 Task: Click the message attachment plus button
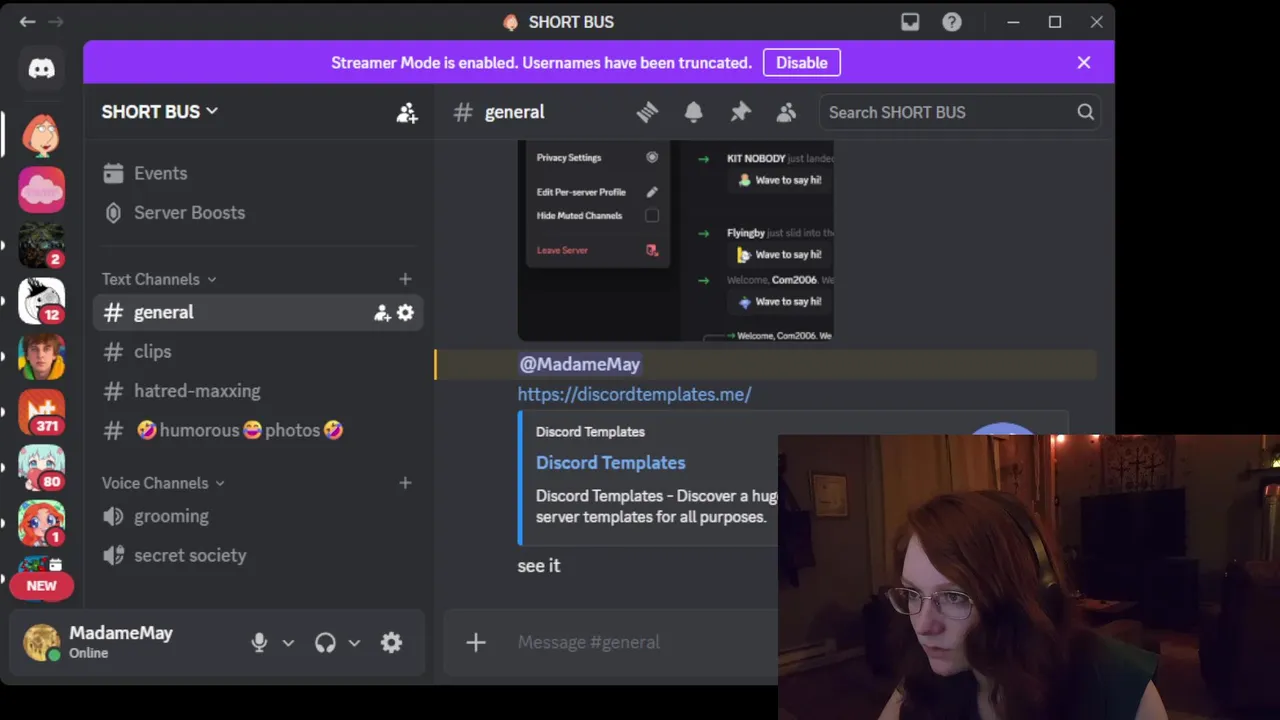coord(476,642)
